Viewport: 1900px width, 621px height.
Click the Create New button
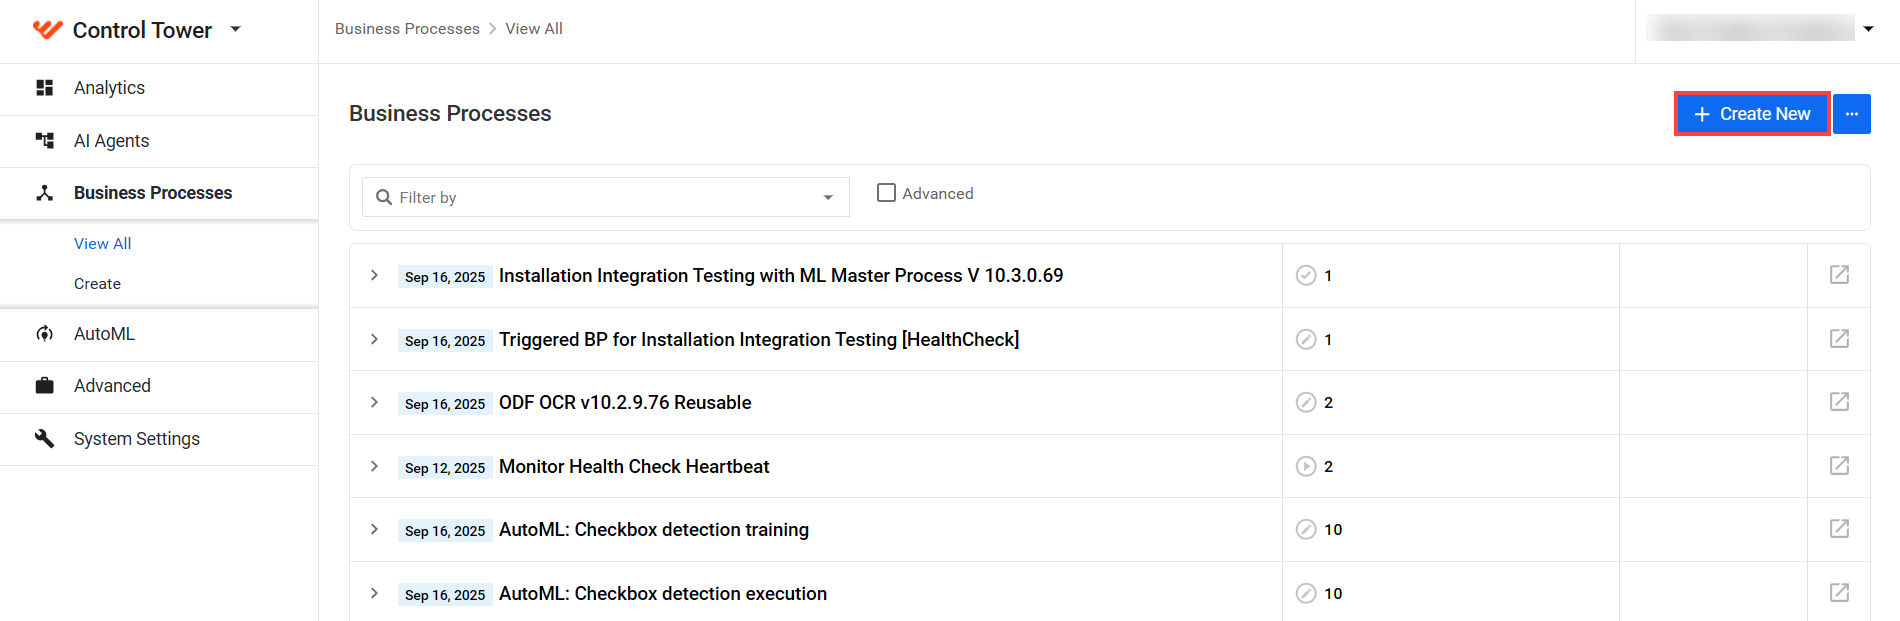coord(1752,114)
